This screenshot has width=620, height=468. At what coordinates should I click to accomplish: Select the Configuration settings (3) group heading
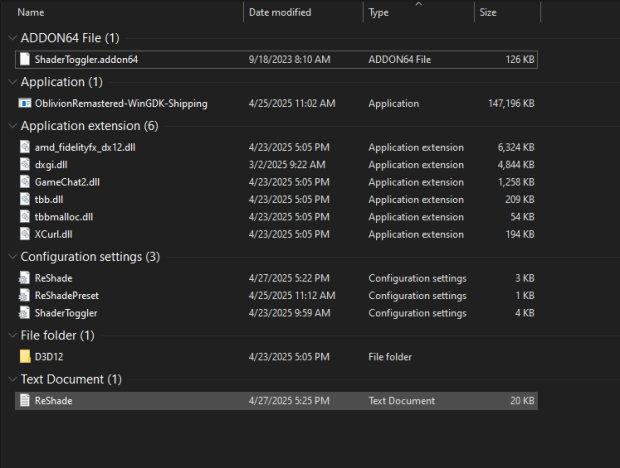pos(91,257)
